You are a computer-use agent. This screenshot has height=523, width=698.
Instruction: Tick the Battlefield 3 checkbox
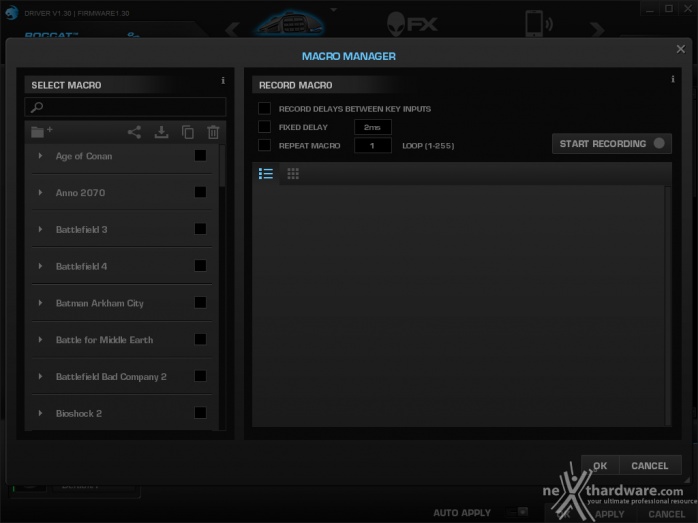click(x=200, y=229)
